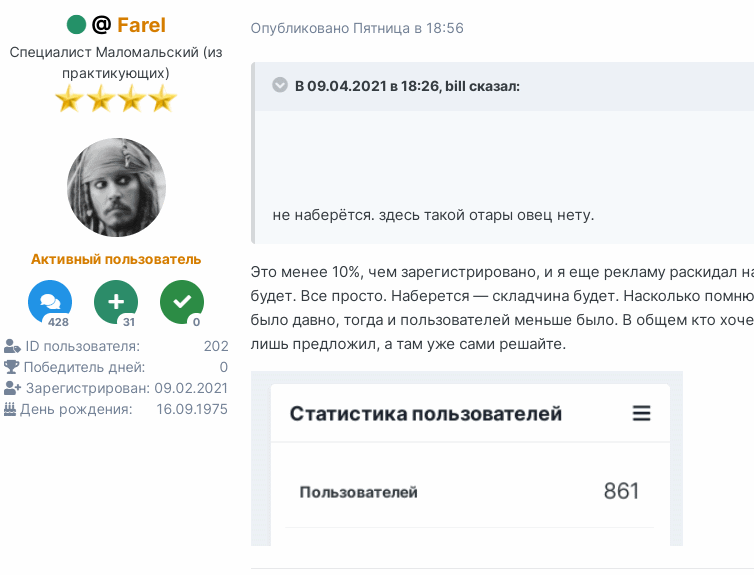Screen dimensions: 754x575
Task: Click the four gold rank stars
Action: click(116, 98)
